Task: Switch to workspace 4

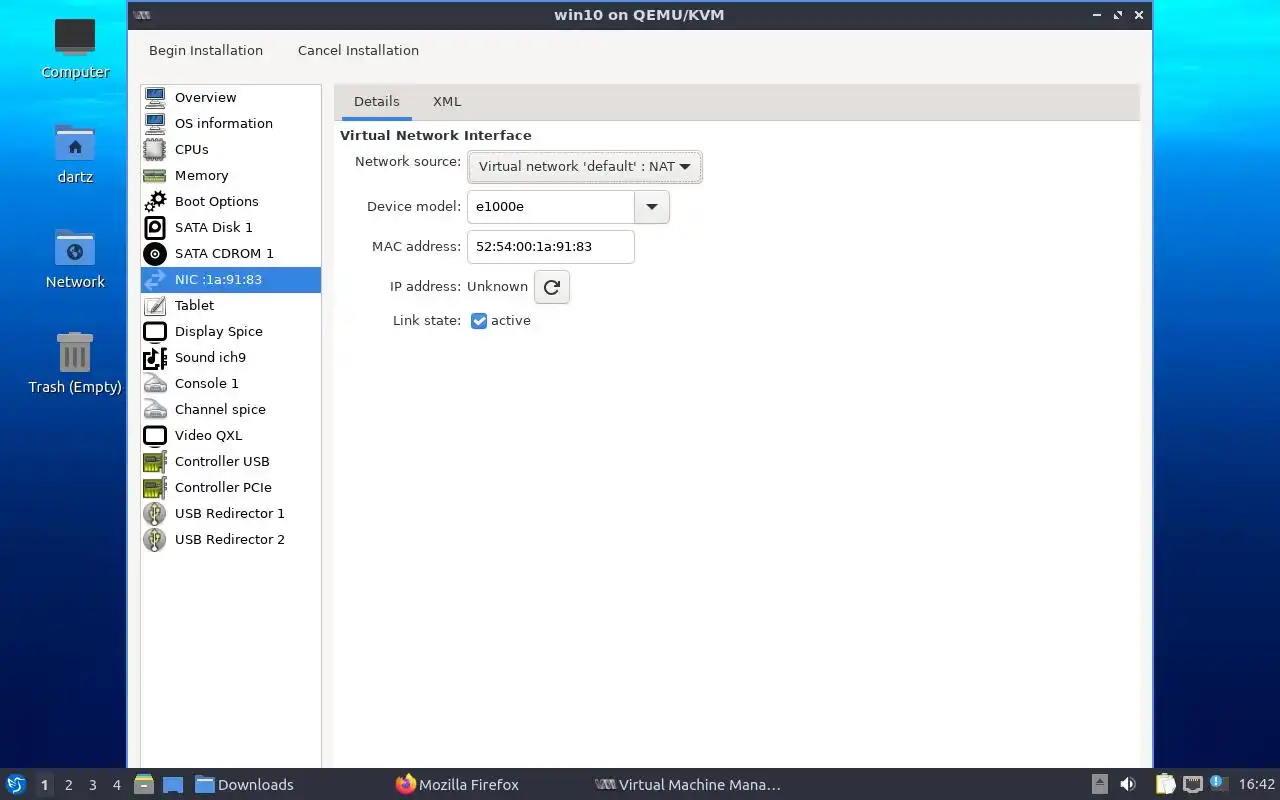Action: coord(117,785)
